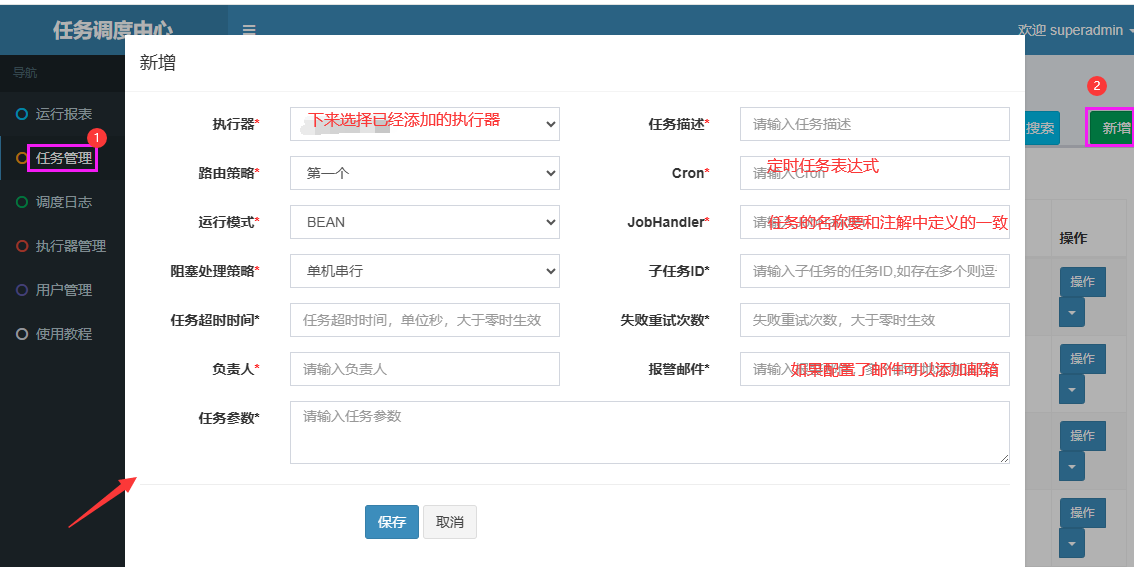Click the 任务调度中心 logo title
This screenshot has height=567, width=1134.
[x=114, y=30]
